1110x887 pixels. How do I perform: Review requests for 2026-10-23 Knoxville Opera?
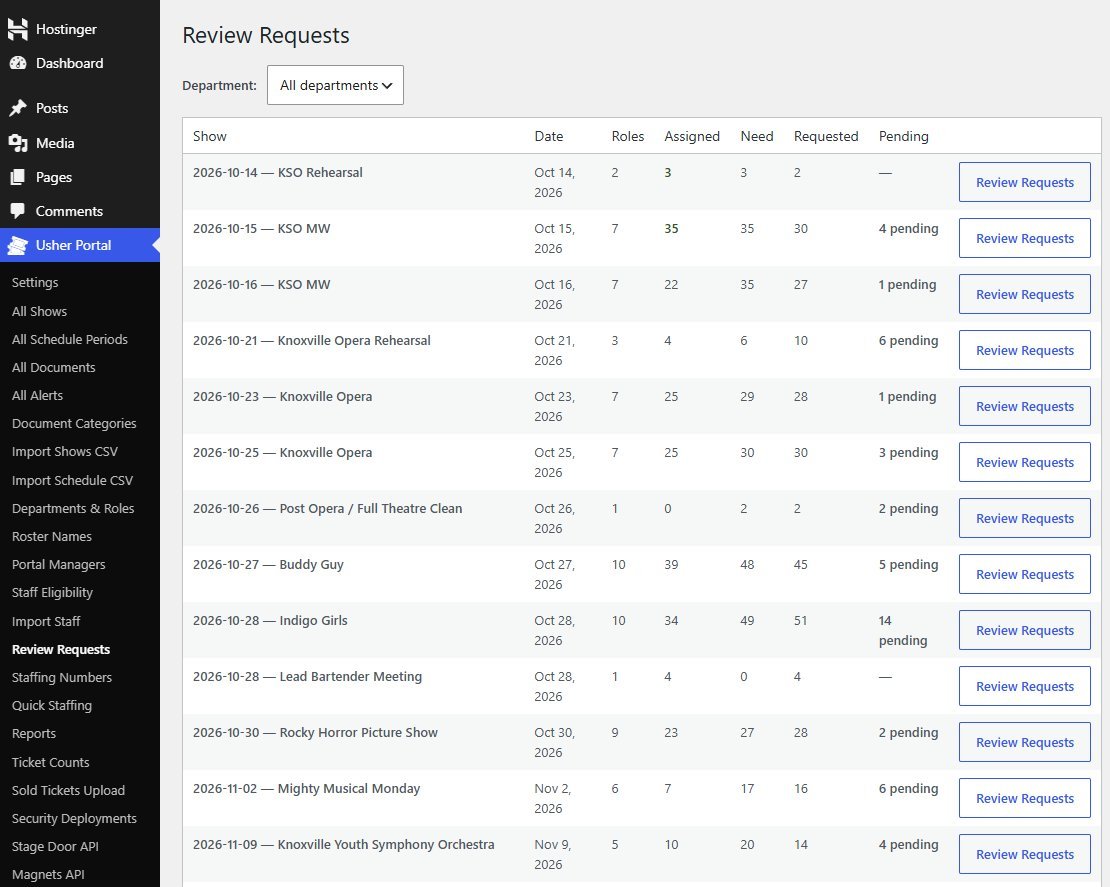pos(1024,406)
